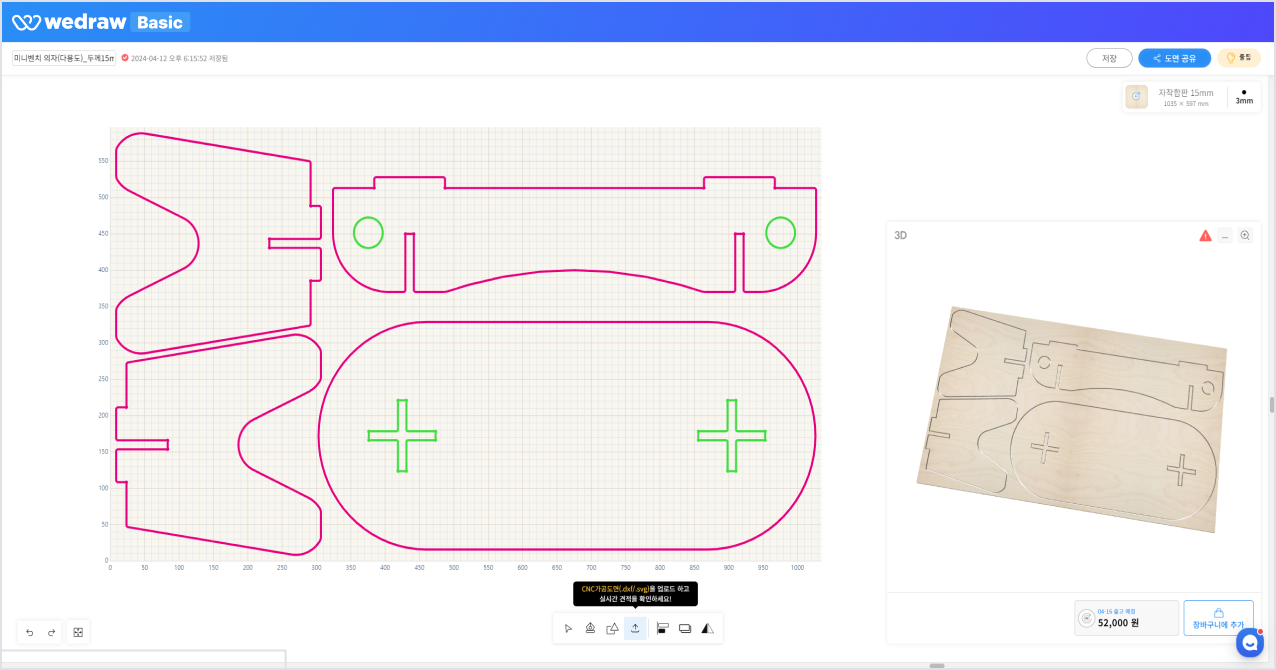The height and width of the screenshot is (670, 1276).
Task: Undo the last action
Action: 29,632
